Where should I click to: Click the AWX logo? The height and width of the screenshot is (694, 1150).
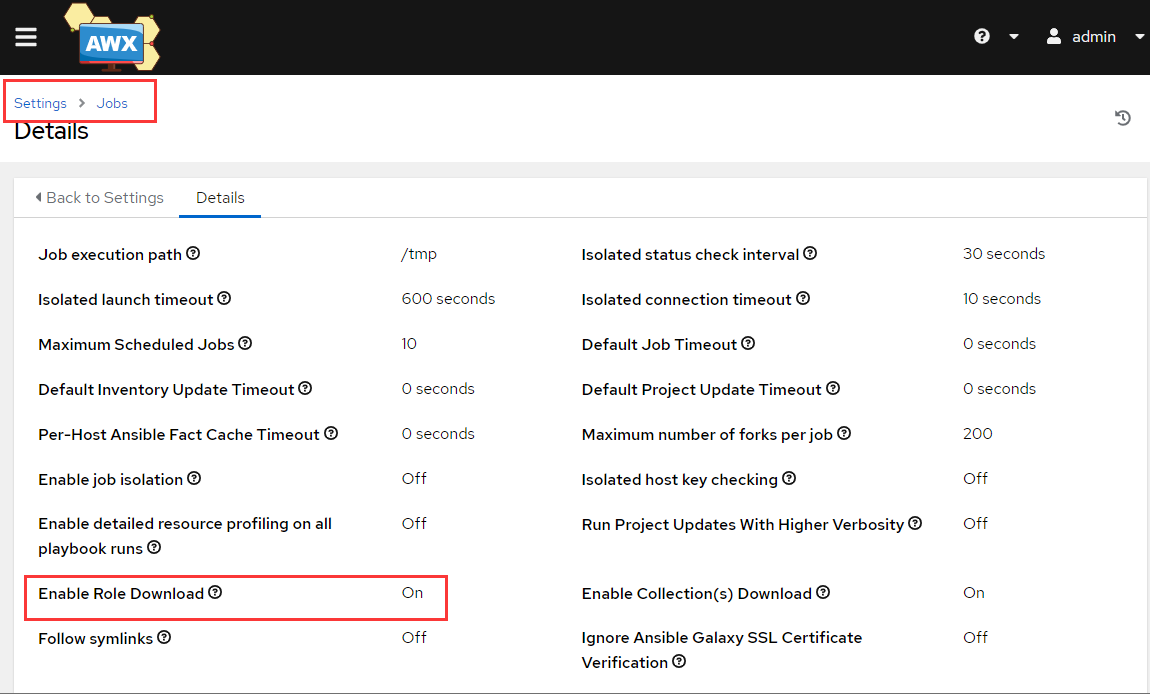tap(112, 37)
